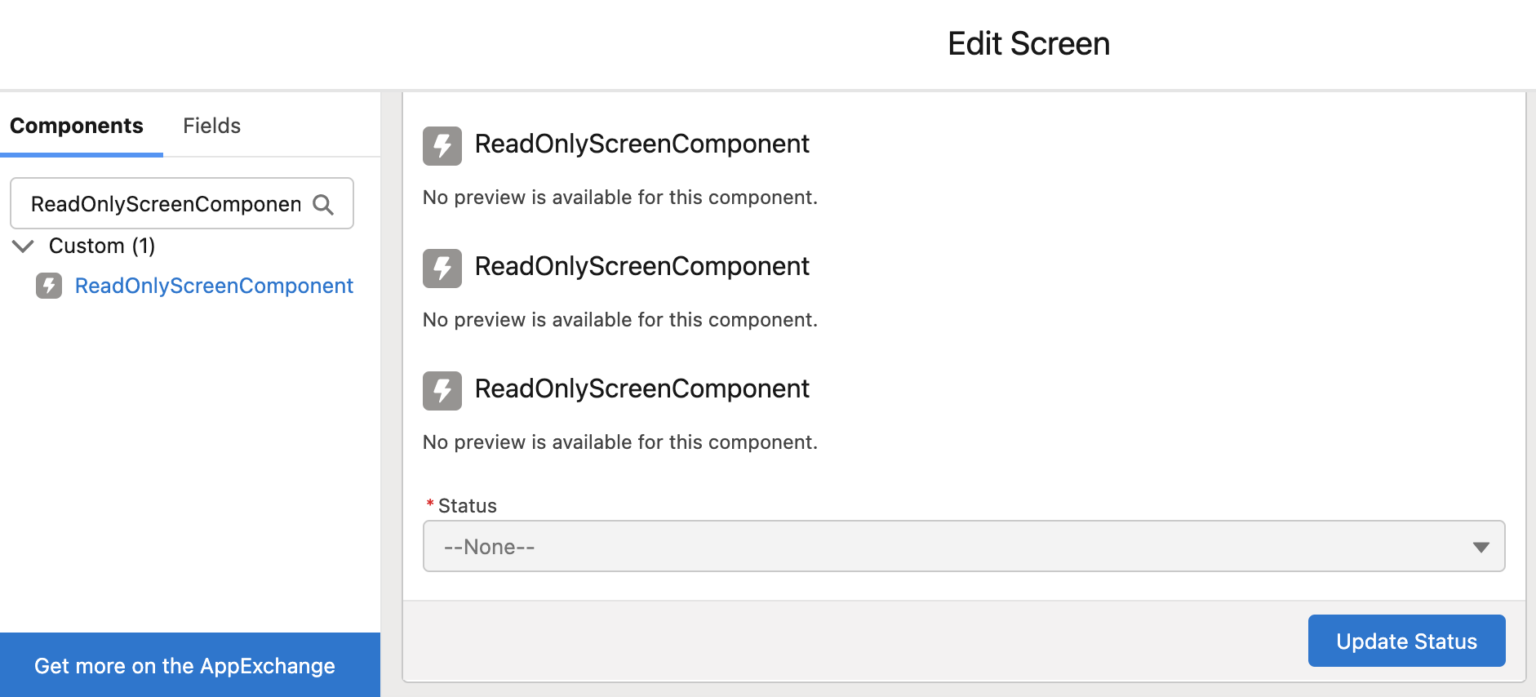The height and width of the screenshot is (697, 1536).
Task: Select the Components tab
Action: pos(76,125)
